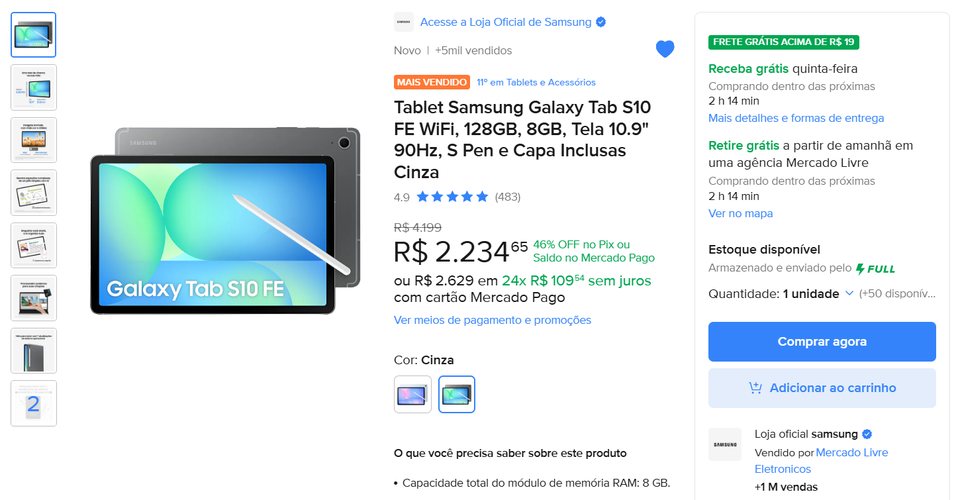Open Ver meios de pagamento e promoções
This screenshot has height=500, width=960.
click(x=492, y=320)
